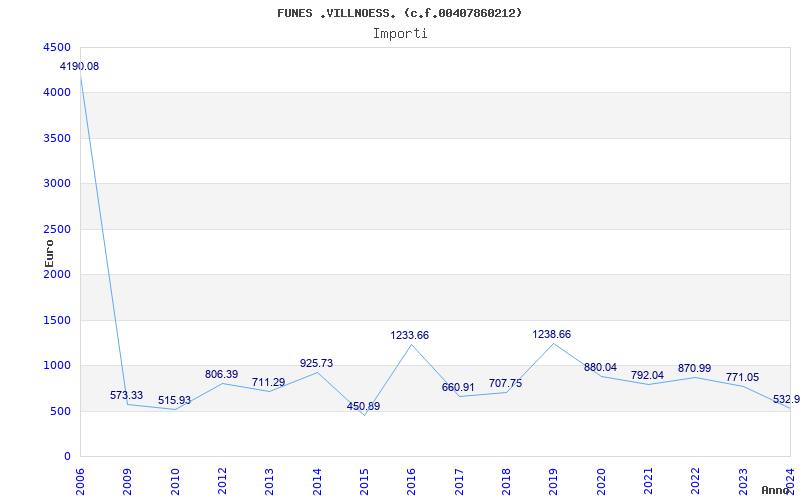Select the 880.04 data label

[600, 367]
